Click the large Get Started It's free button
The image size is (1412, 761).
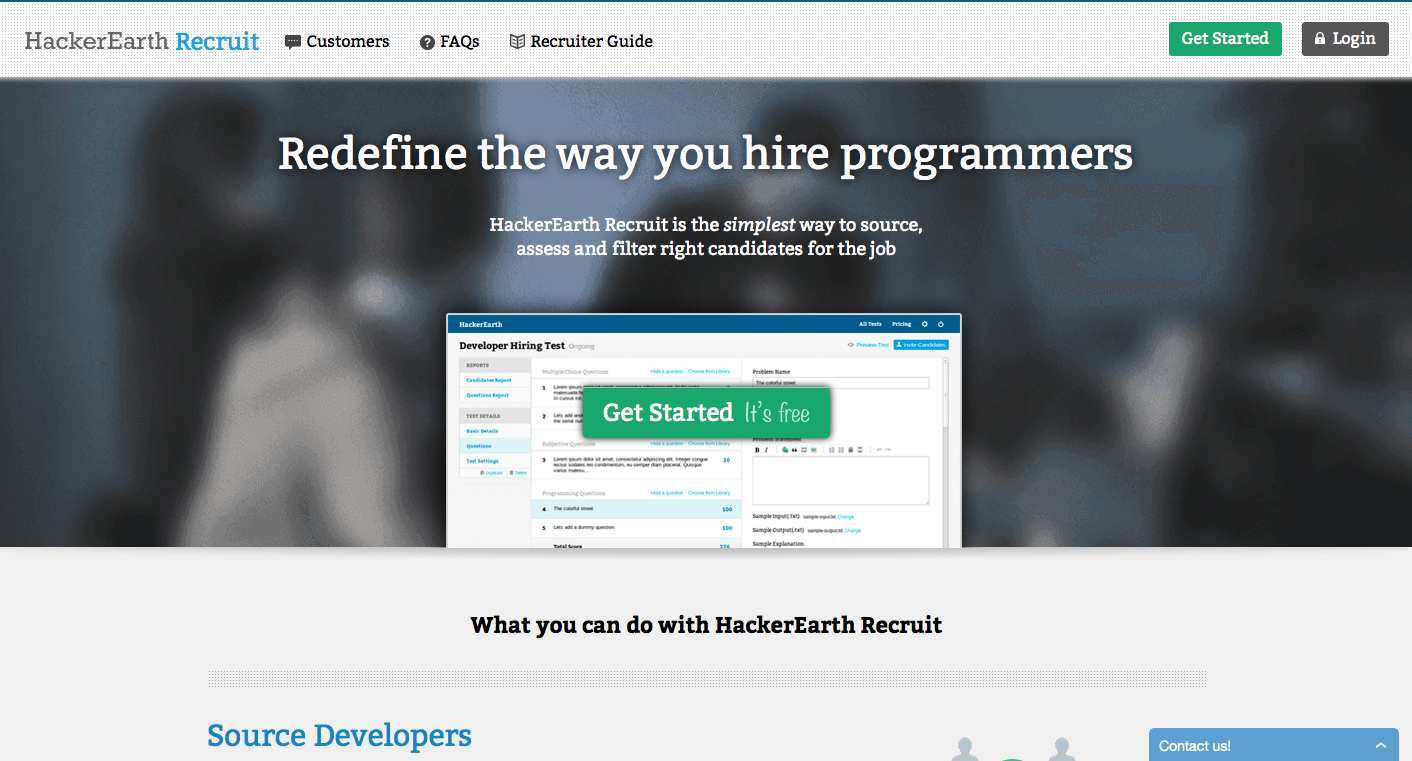point(706,412)
